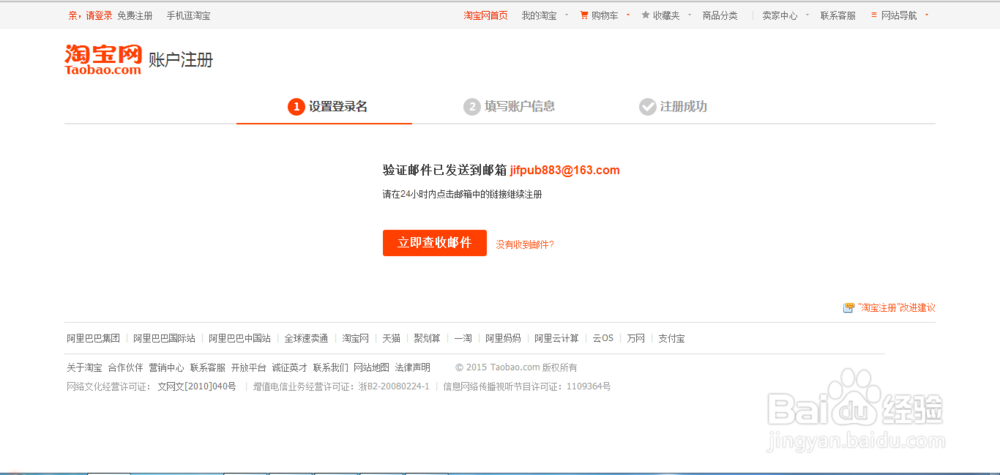Open 阿里巴巴集团 footer link
This screenshot has height=475, width=1000.
(x=93, y=338)
